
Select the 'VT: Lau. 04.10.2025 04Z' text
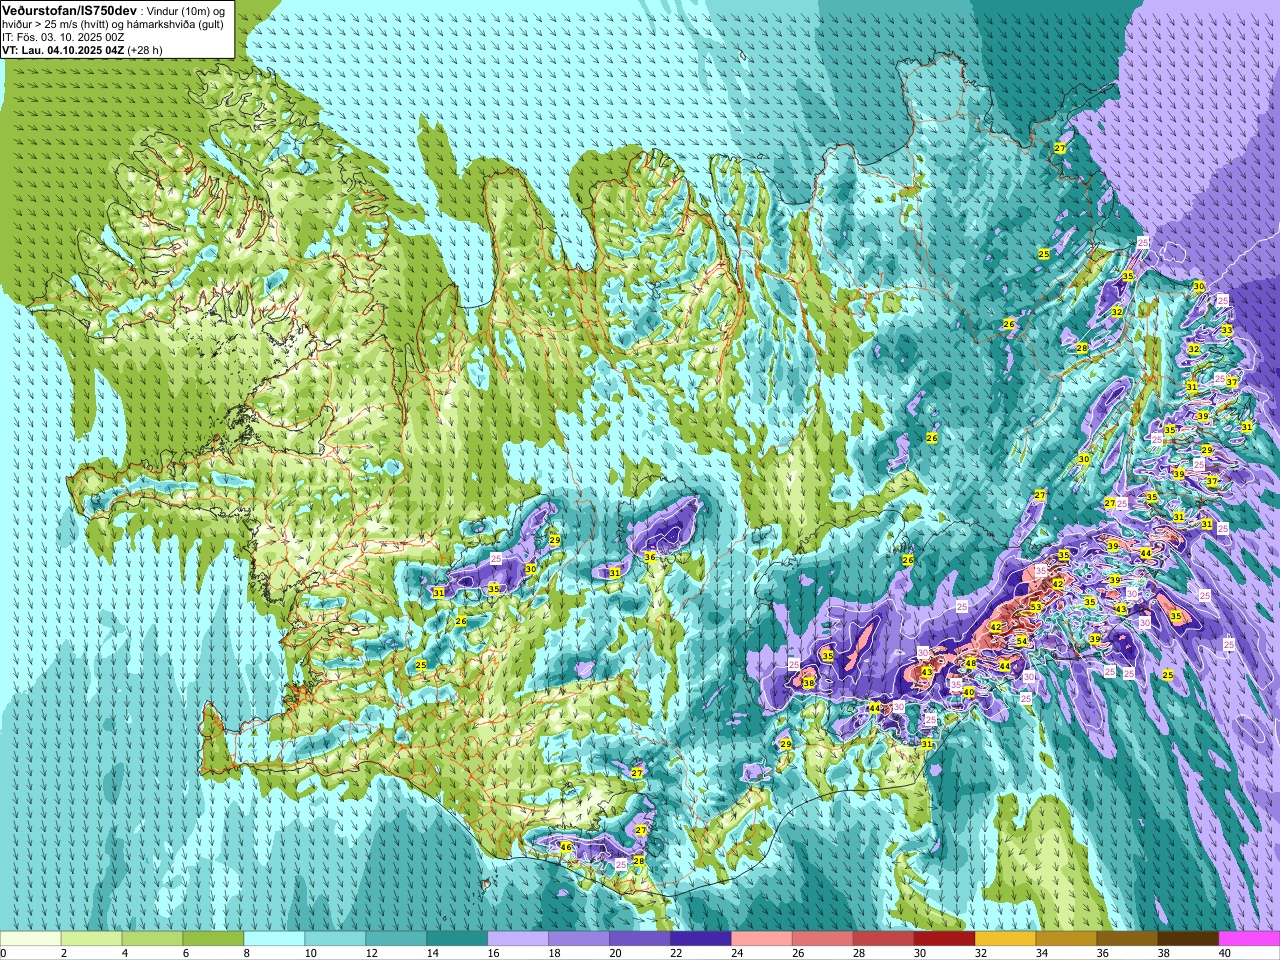pyautogui.click(x=63, y=50)
